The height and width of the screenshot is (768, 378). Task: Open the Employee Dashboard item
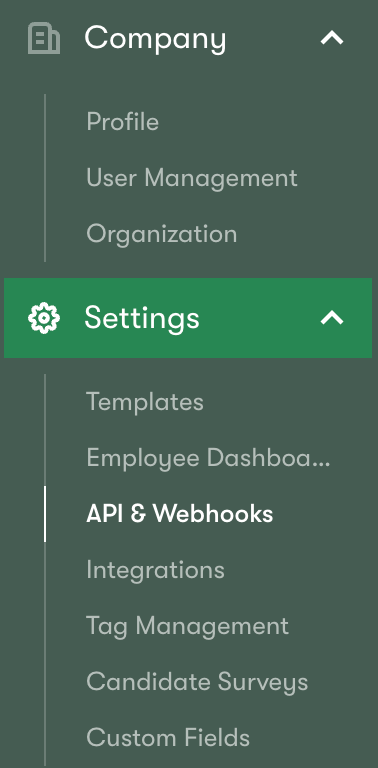point(208,458)
